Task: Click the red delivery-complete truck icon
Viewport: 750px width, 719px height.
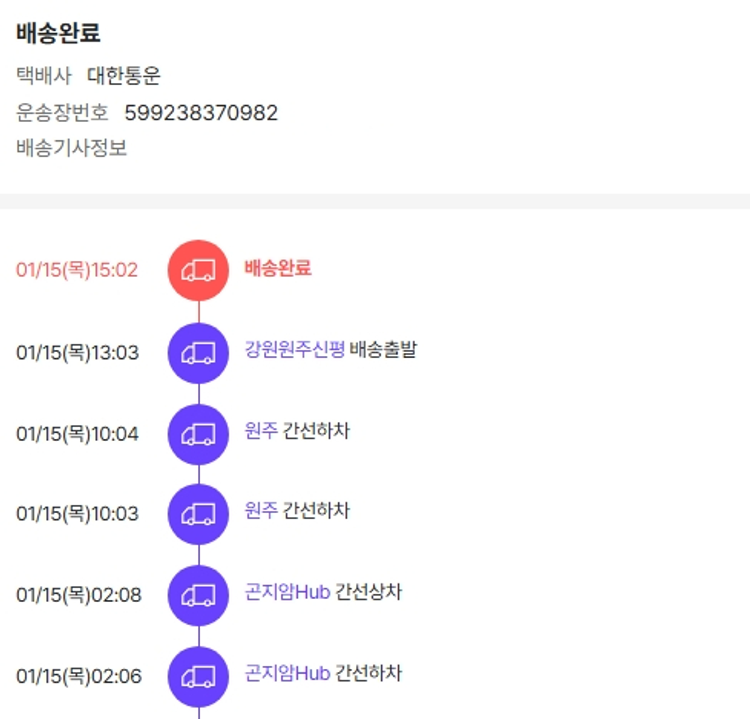Action: pyautogui.click(x=198, y=270)
